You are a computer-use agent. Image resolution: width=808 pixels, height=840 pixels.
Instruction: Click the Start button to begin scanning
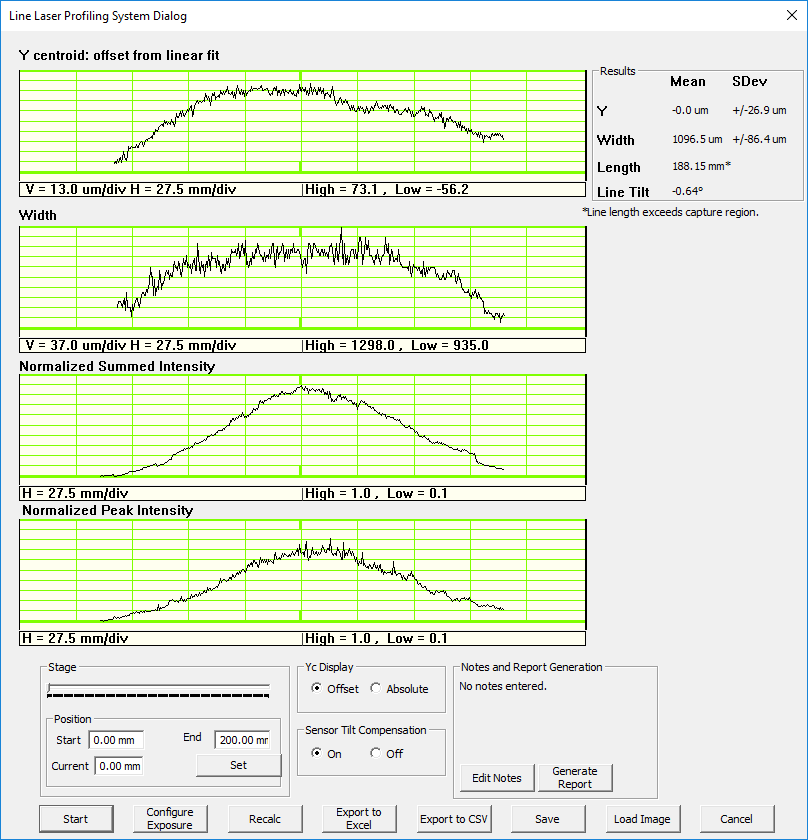click(76, 819)
